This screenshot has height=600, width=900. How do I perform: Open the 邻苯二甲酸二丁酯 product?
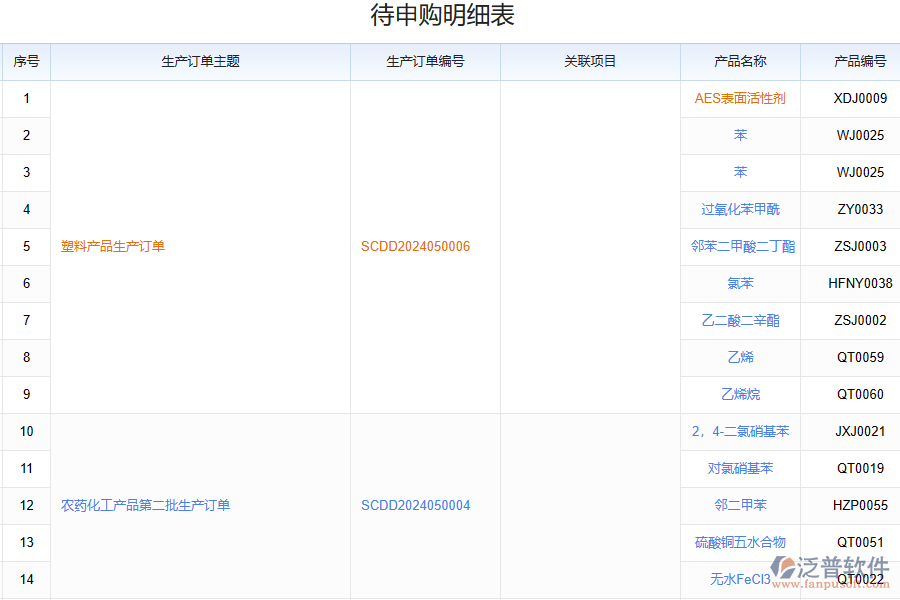[742, 246]
